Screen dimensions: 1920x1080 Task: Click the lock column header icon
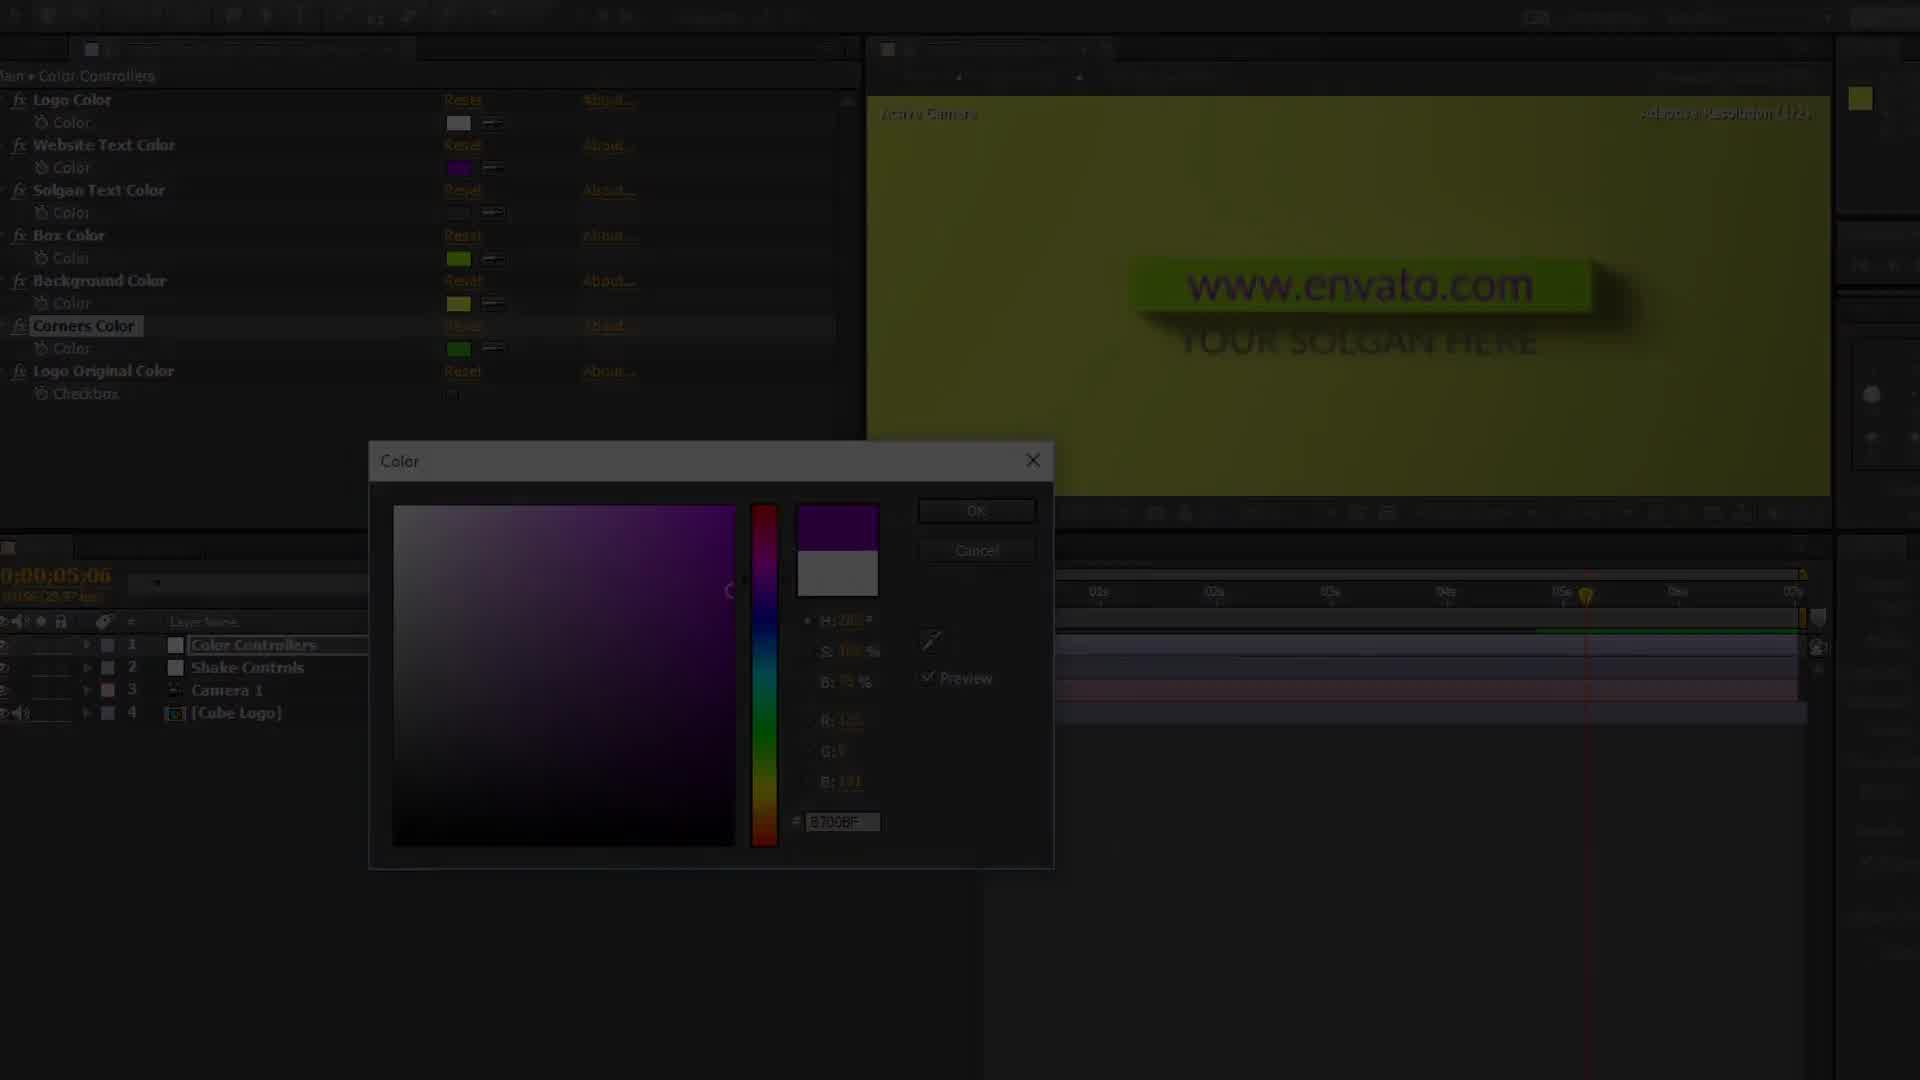(61, 621)
